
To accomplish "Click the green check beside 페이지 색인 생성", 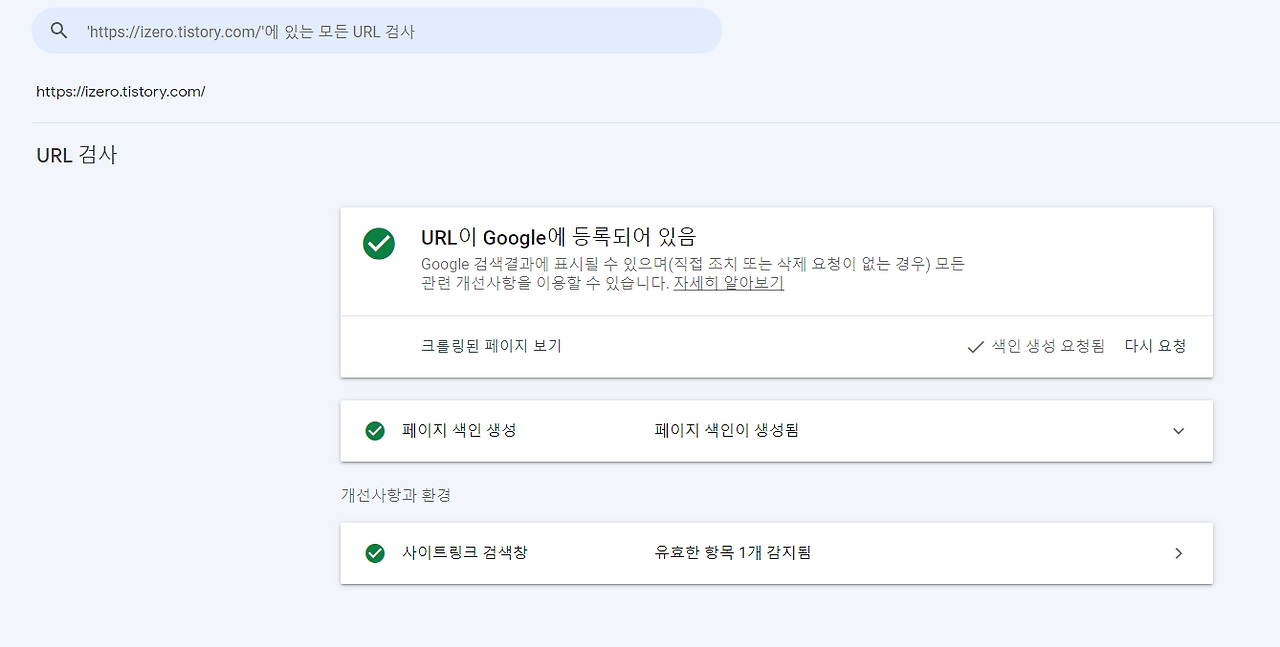I will (x=375, y=431).
